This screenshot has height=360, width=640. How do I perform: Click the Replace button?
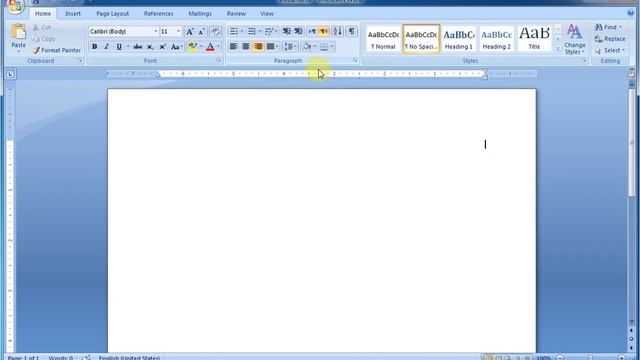[x=610, y=39]
